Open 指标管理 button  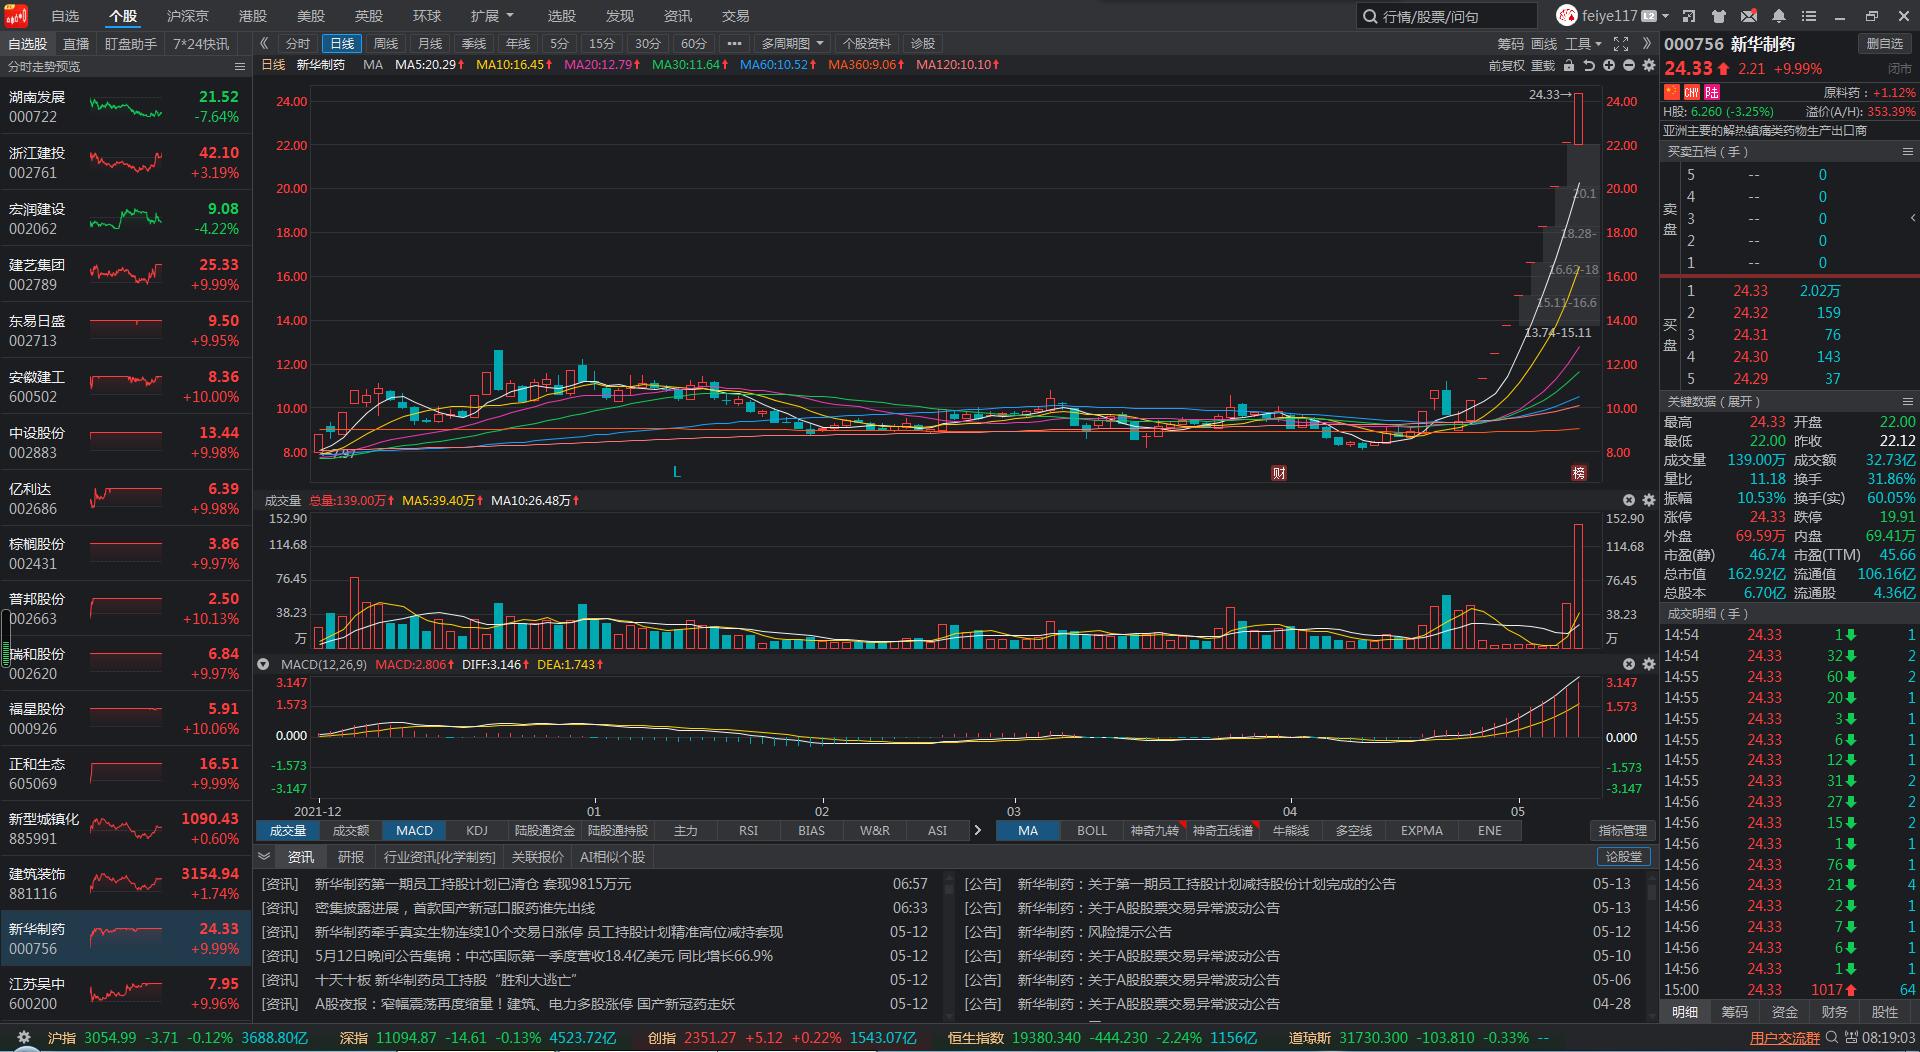(1622, 831)
